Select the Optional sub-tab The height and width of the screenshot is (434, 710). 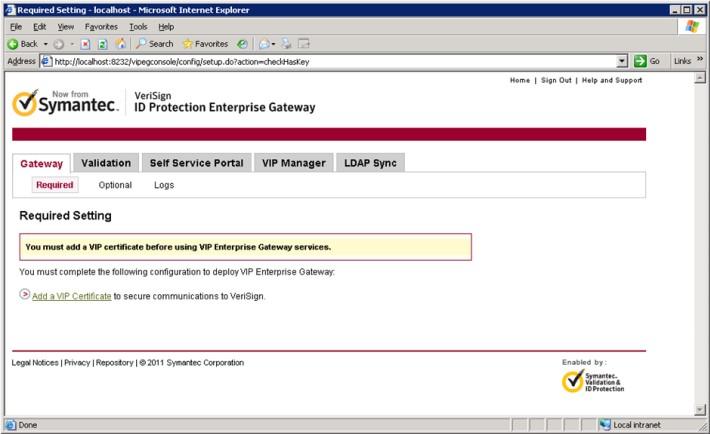pyautogui.click(x=115, y=185)
